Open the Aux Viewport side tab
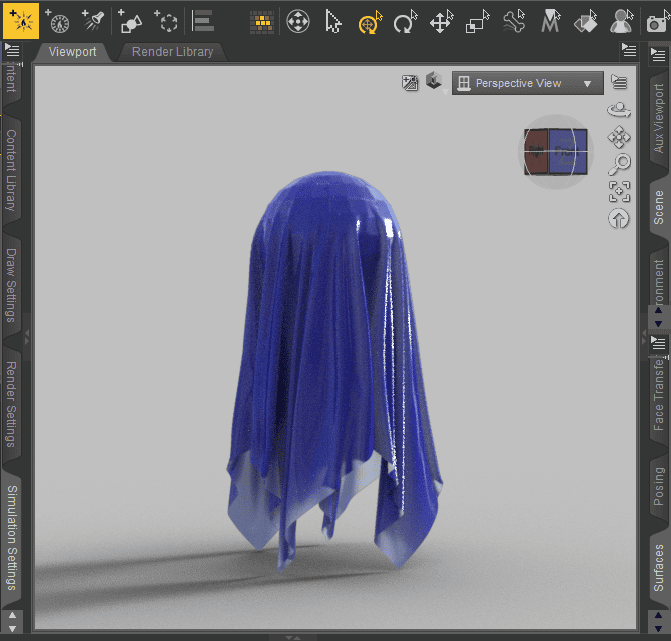This screenshot has height=641, width=671. (659, 118)
